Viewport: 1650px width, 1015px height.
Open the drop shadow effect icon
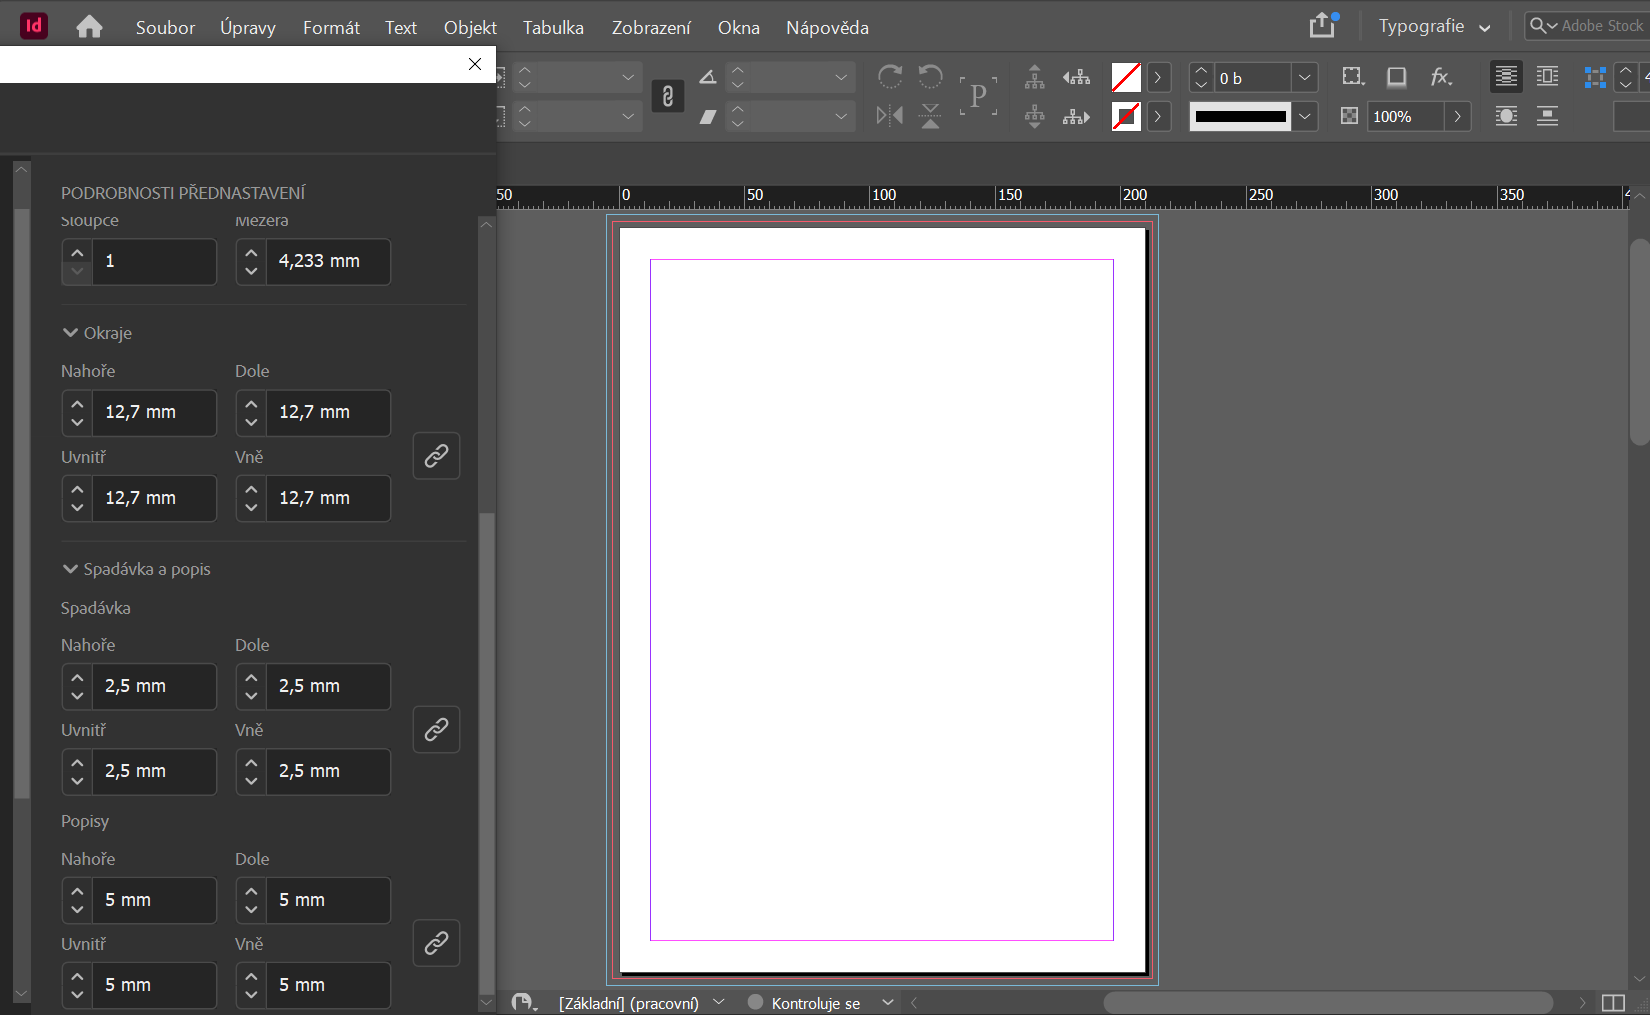pyautogui.click(x=1396, y=77)
